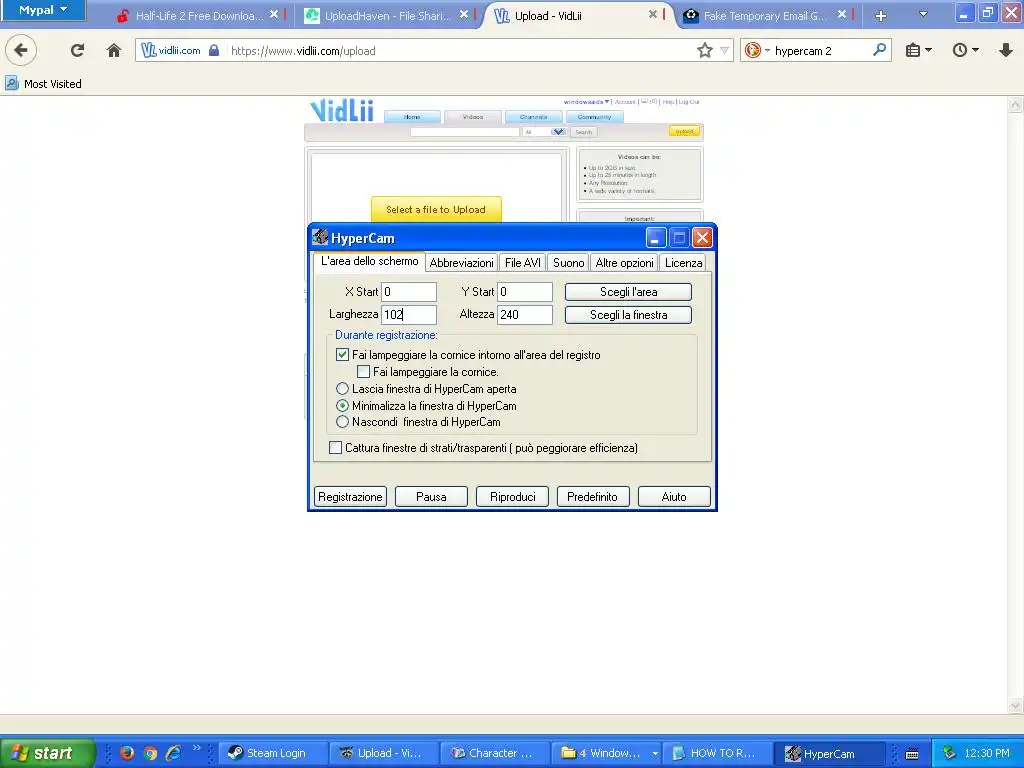
Task: Close the UploadHaven tab
Action: click(463, 14)
